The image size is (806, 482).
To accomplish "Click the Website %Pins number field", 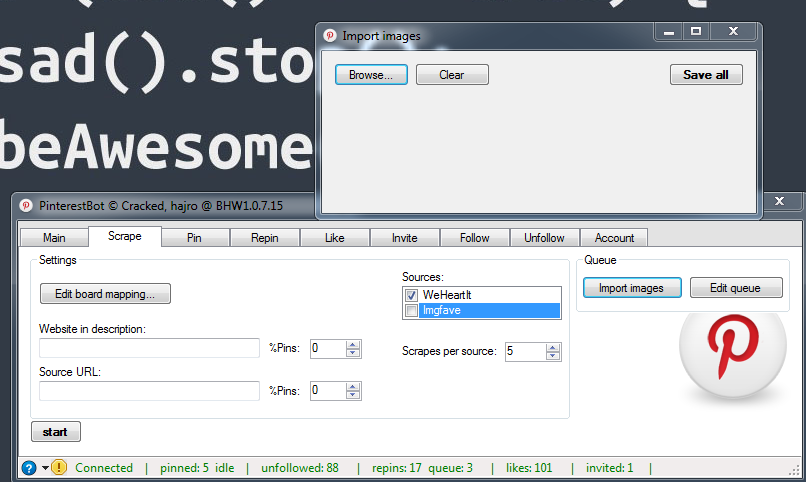I will [x=328, y=348].
